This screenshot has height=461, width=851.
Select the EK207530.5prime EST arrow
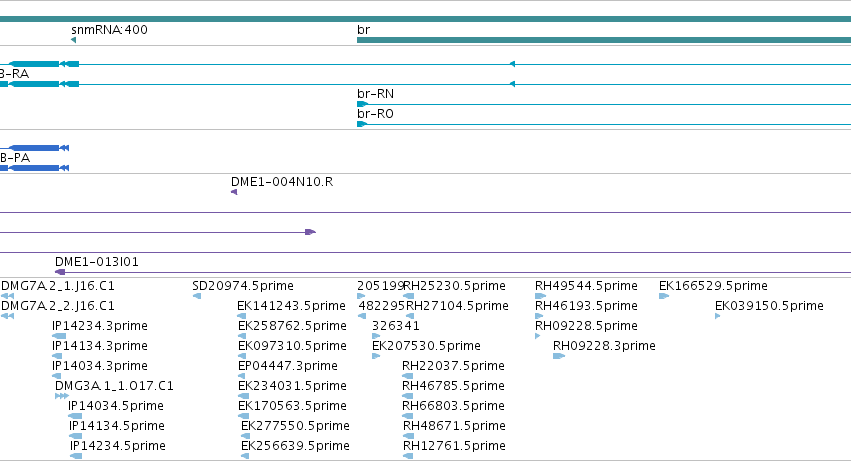click(376, 356)
